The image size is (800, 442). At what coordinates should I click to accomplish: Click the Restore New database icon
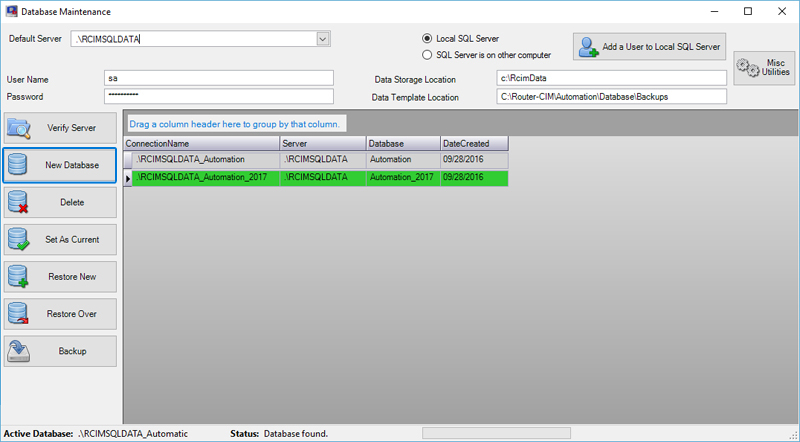click(x=19, y=277)
